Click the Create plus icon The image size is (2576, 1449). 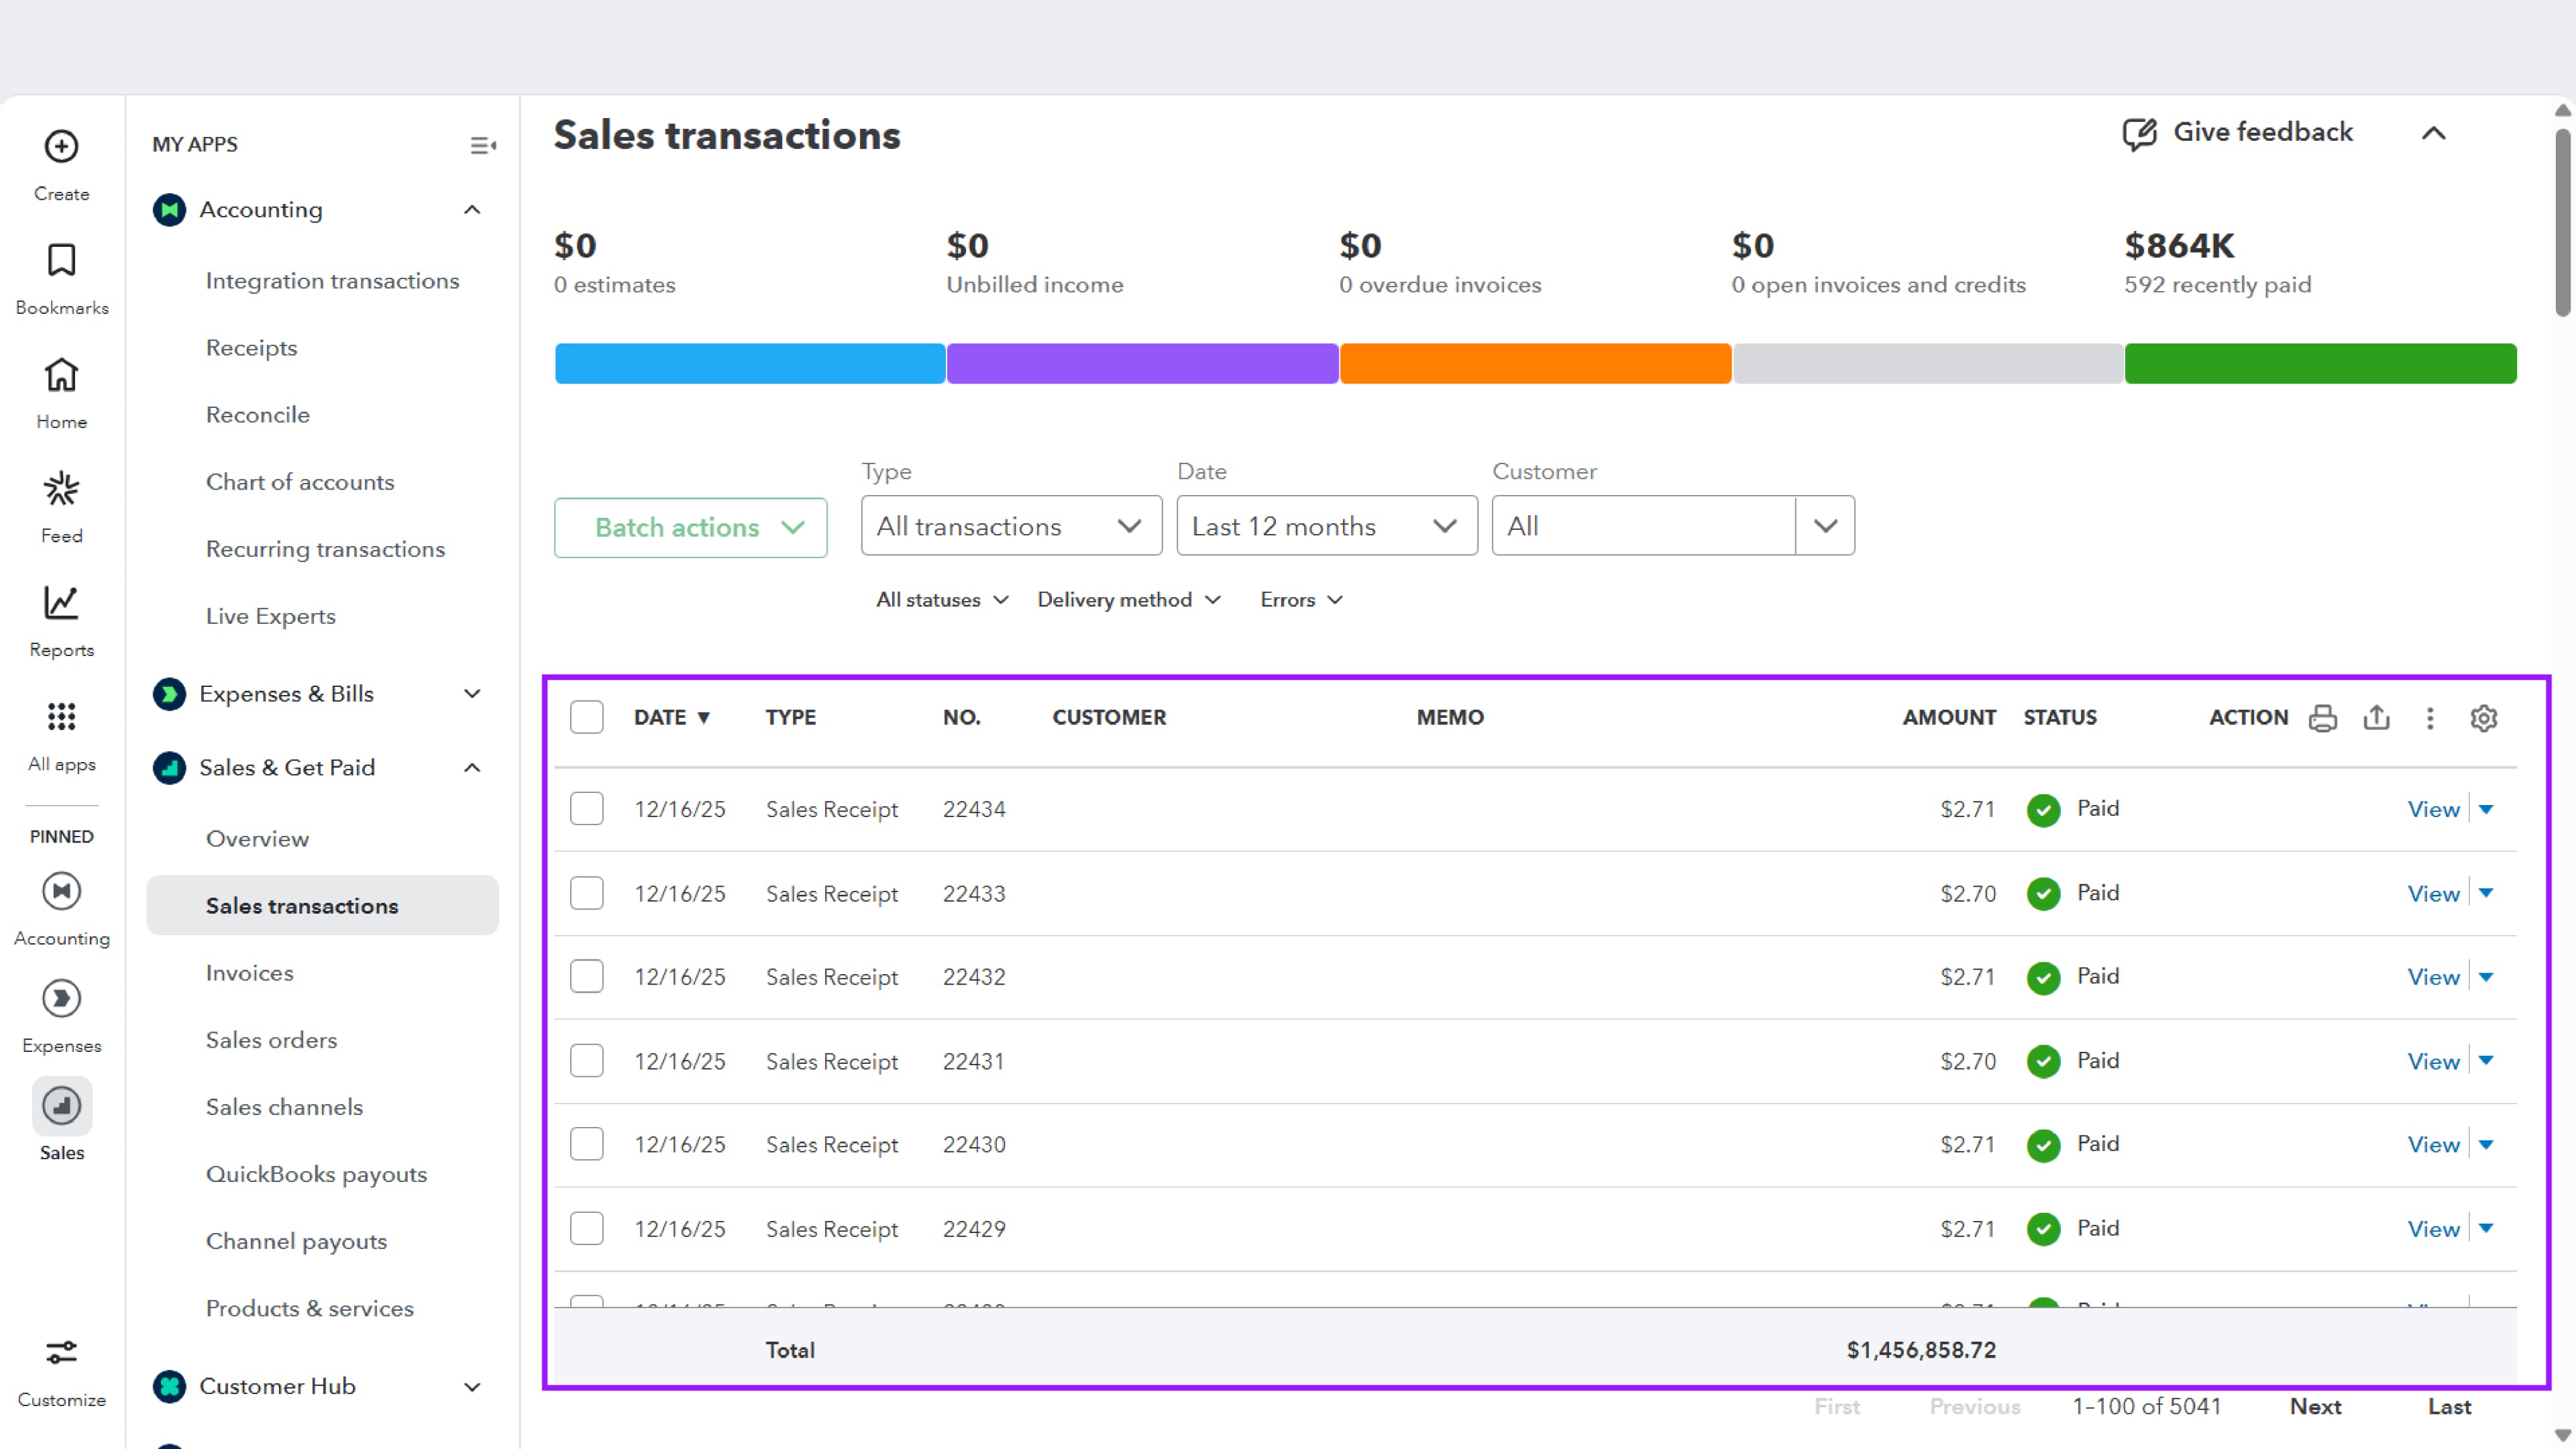coord(61,147)
